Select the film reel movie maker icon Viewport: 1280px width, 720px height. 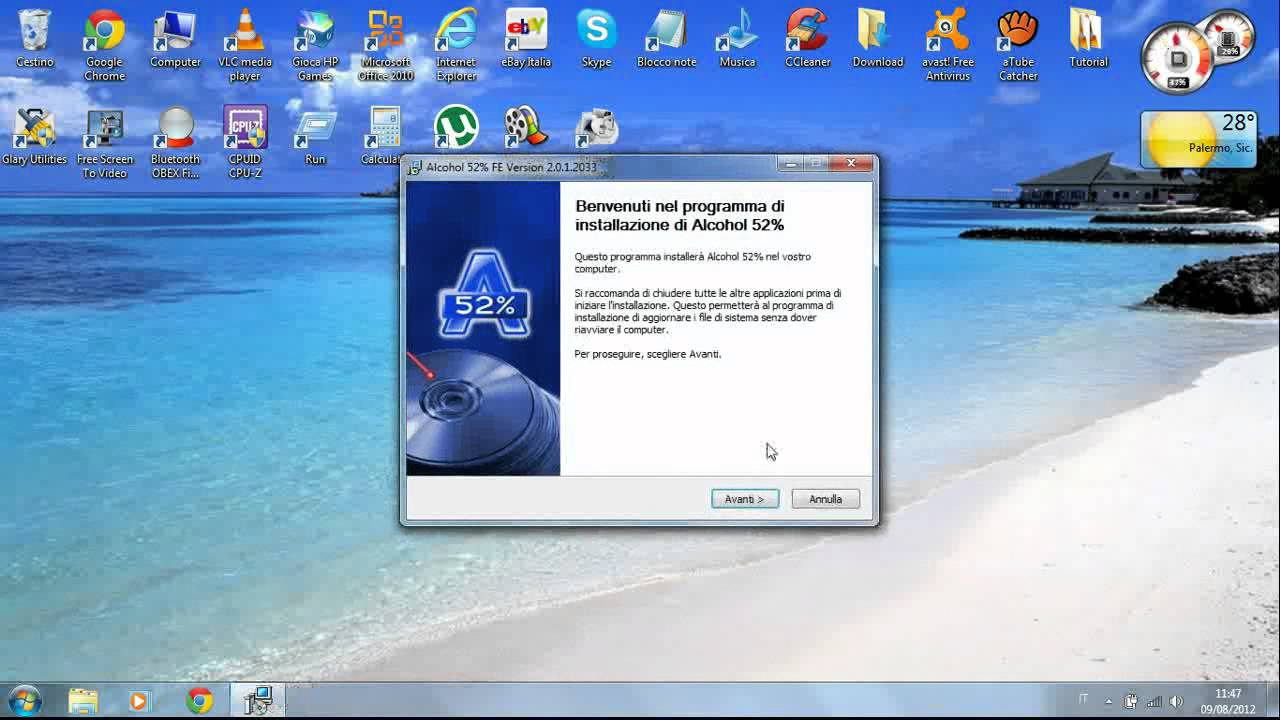pos(526,127)
